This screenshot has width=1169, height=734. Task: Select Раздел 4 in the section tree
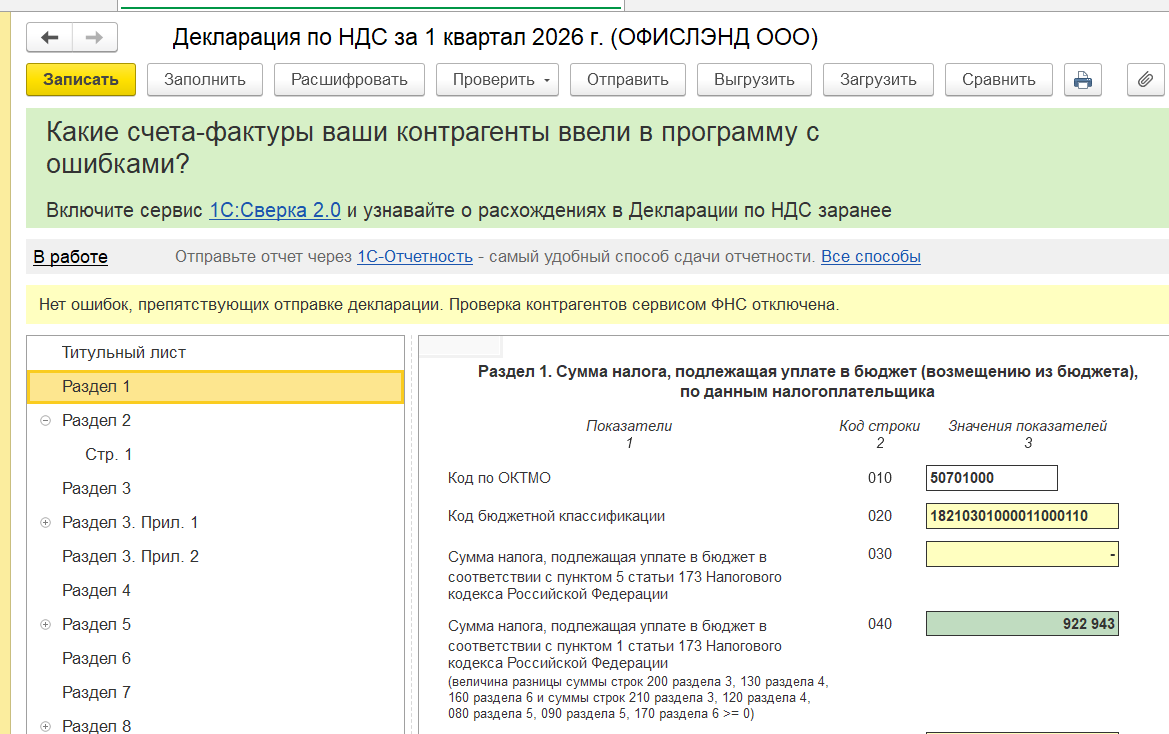pos(96,591)
